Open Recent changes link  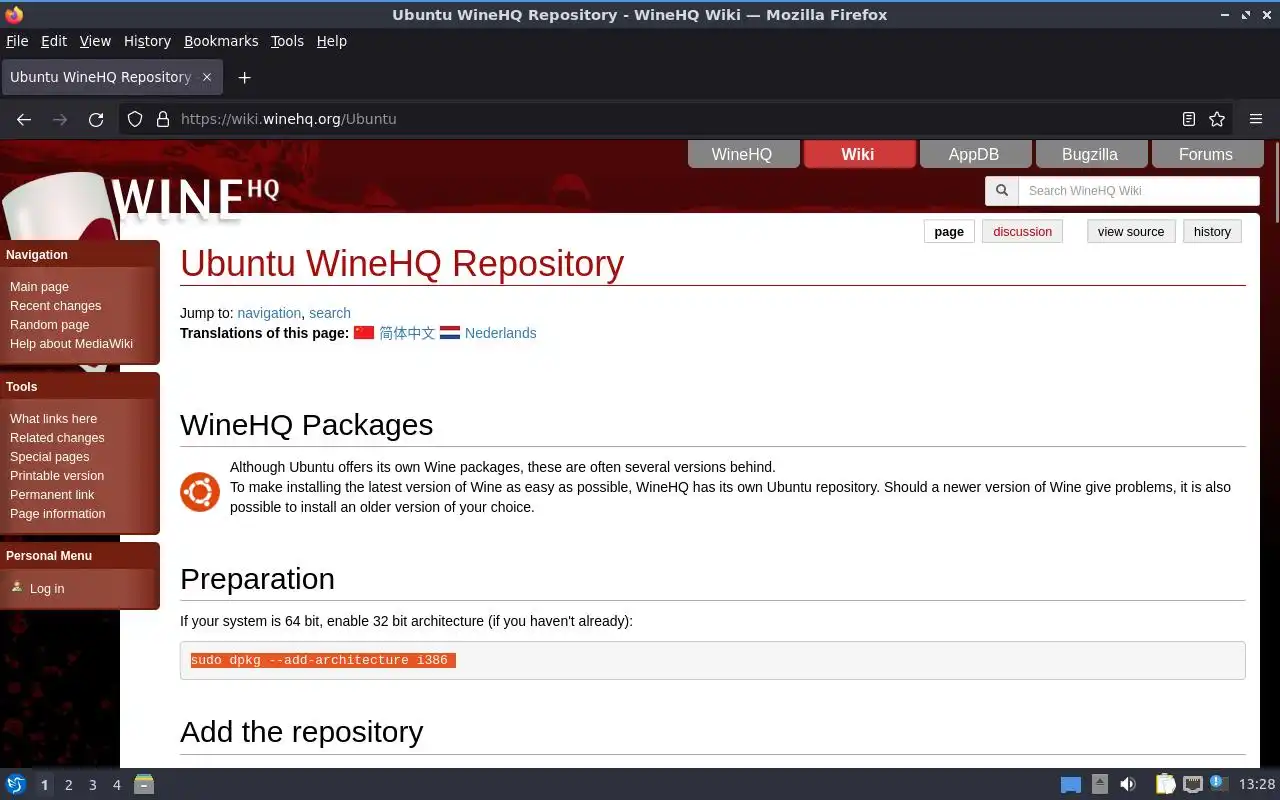pos(55,305)
